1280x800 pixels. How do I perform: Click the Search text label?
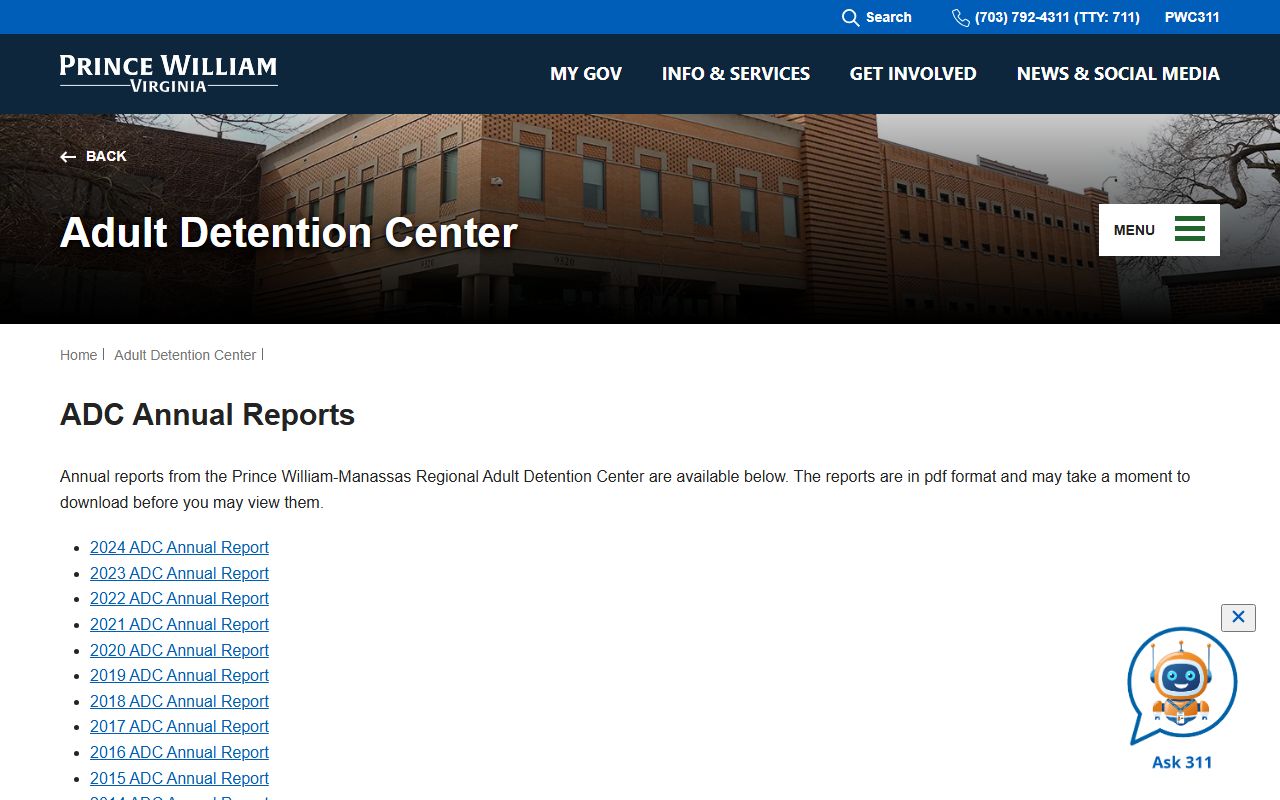[x=889, y=17]
